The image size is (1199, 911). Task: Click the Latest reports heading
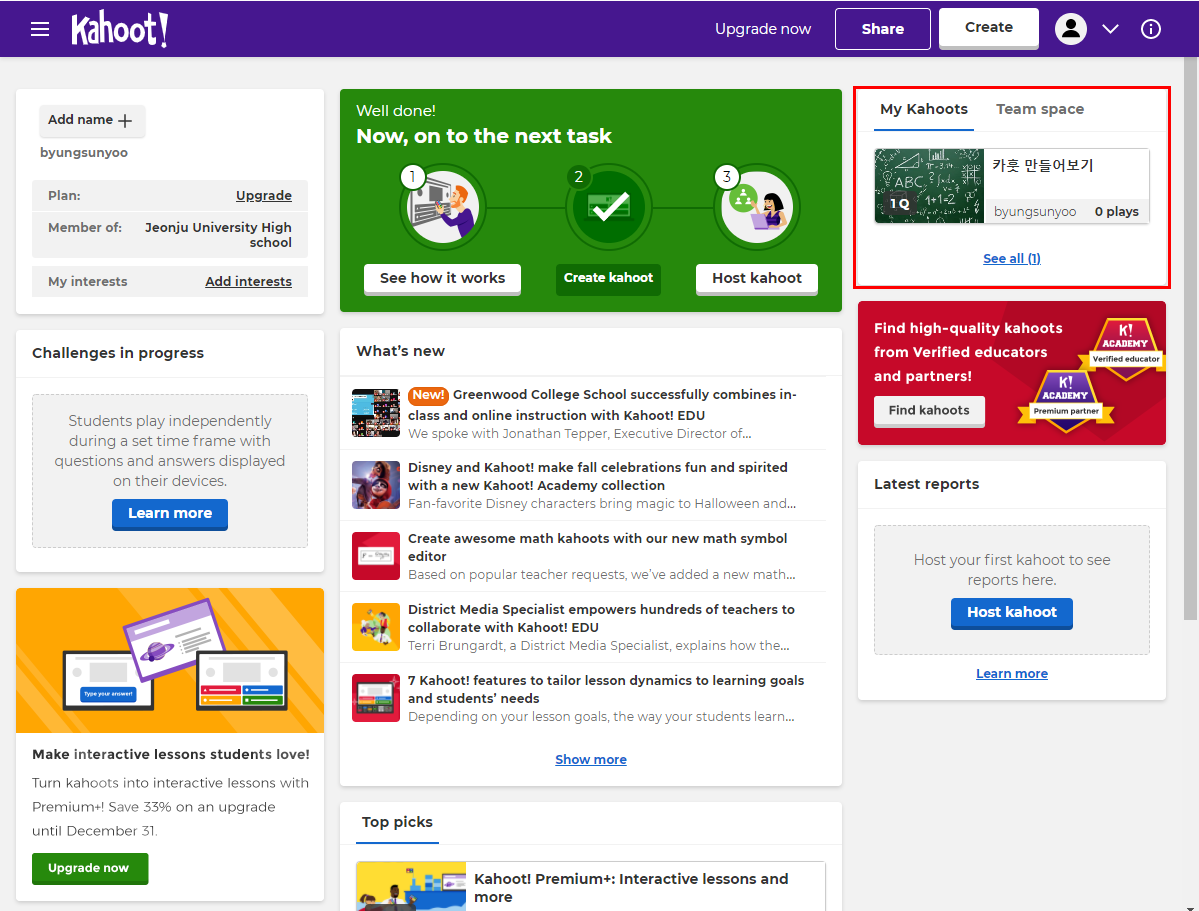click(x=927, y=484)
